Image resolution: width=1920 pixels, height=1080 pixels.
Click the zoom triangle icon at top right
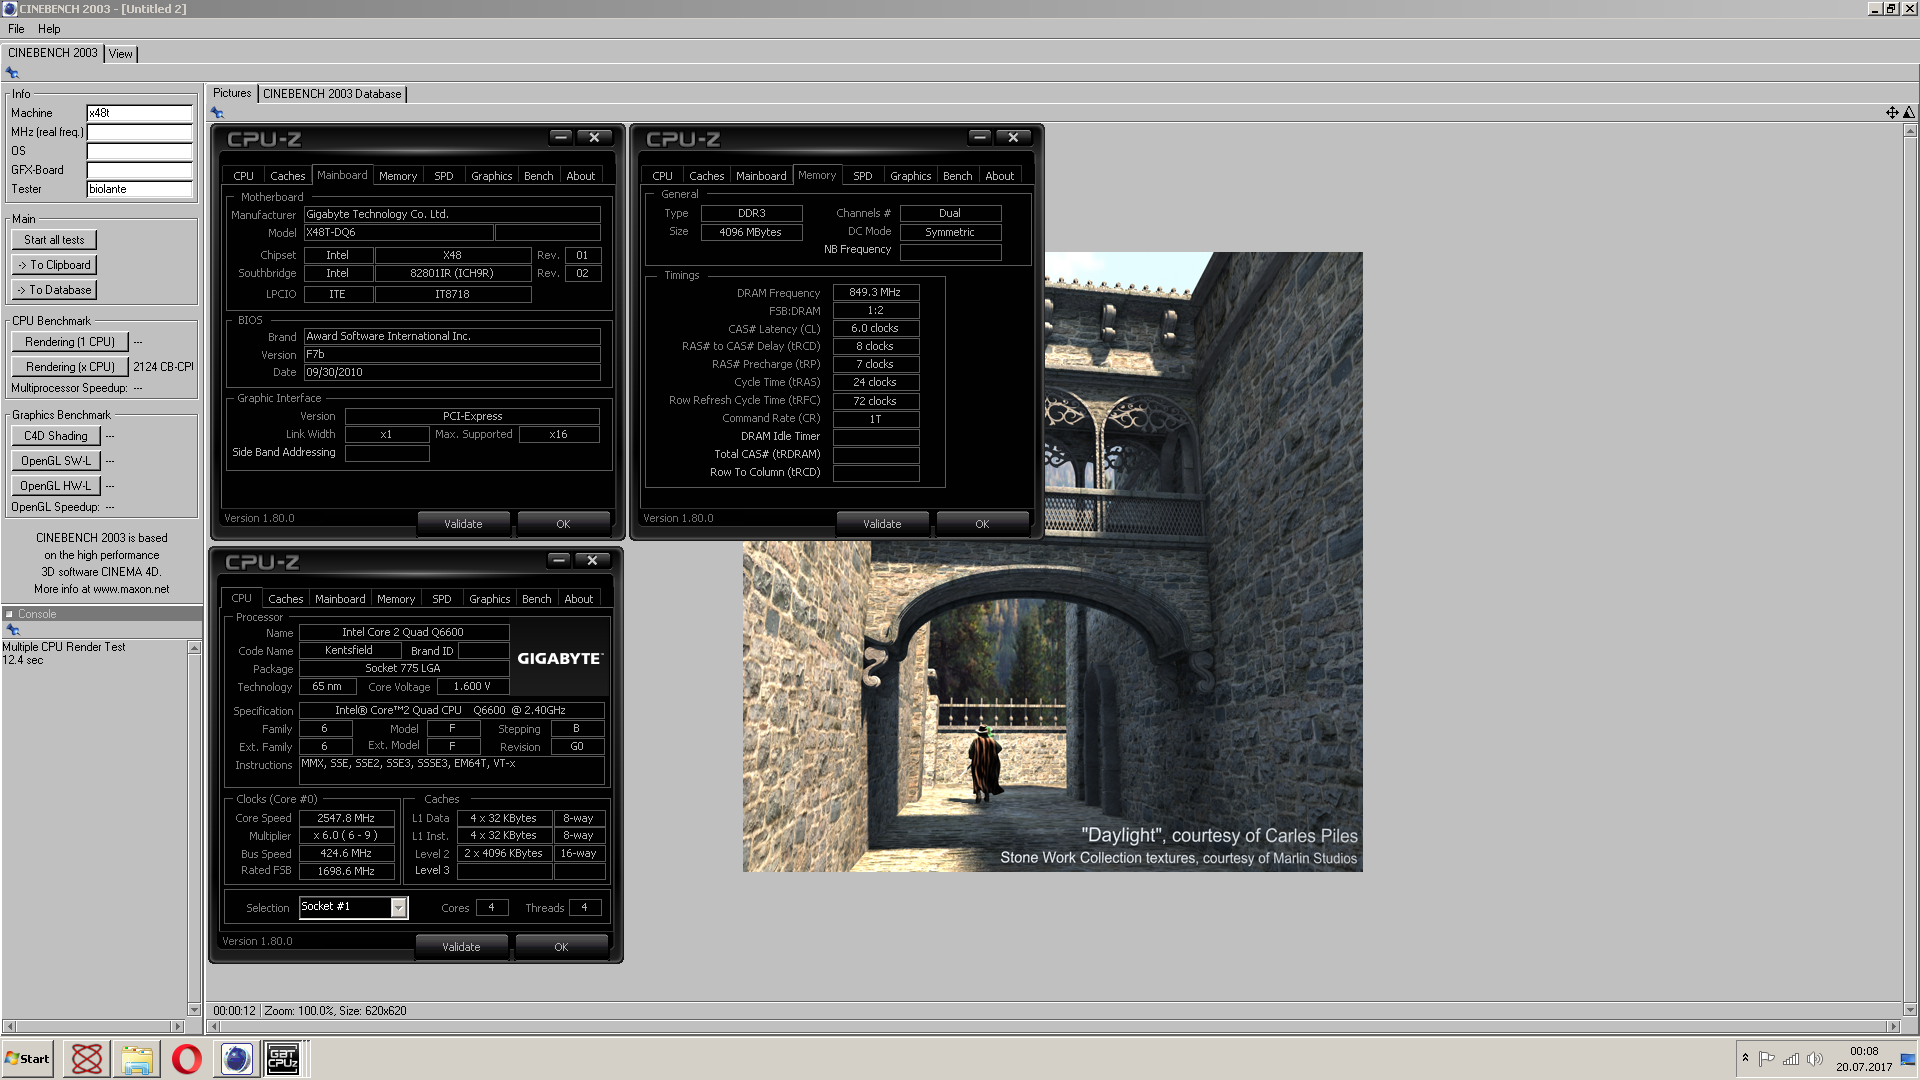1909,113
